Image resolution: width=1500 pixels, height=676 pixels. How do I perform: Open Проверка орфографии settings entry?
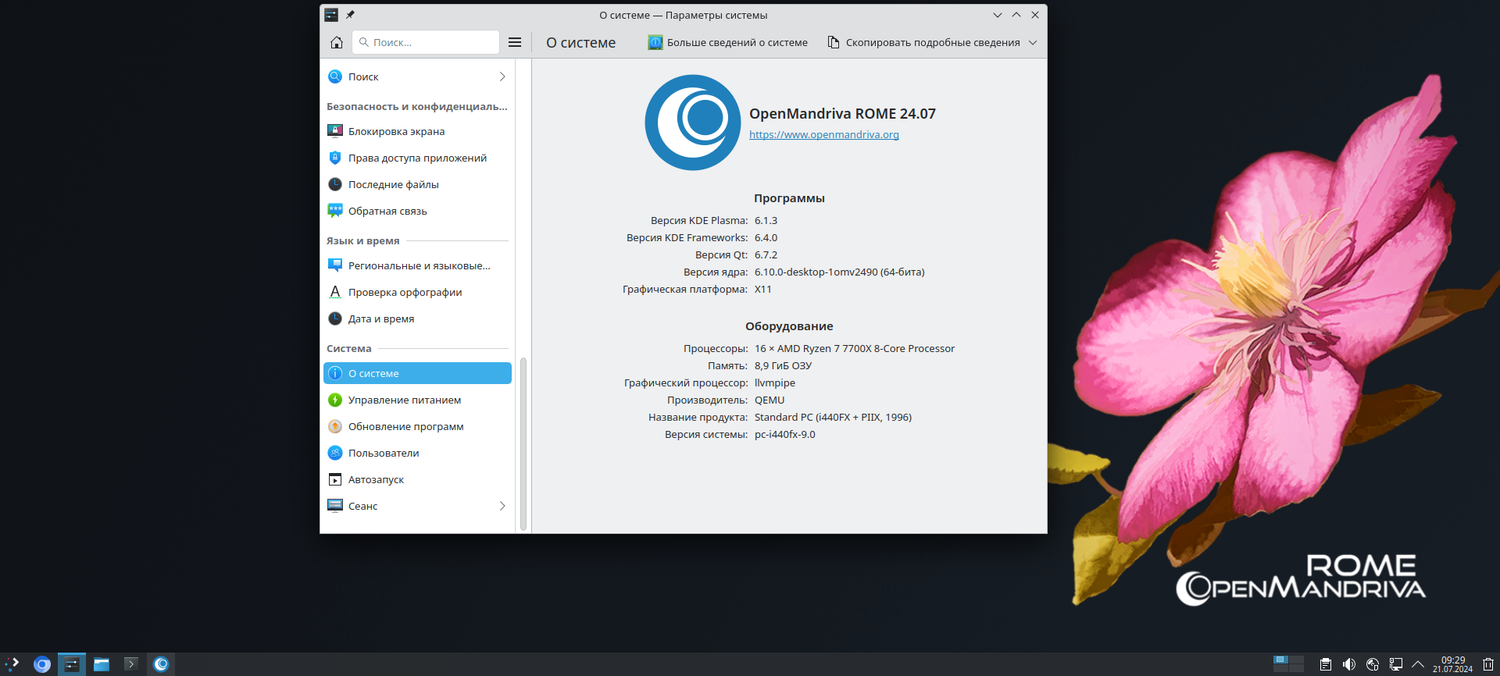tap(417, 292)
